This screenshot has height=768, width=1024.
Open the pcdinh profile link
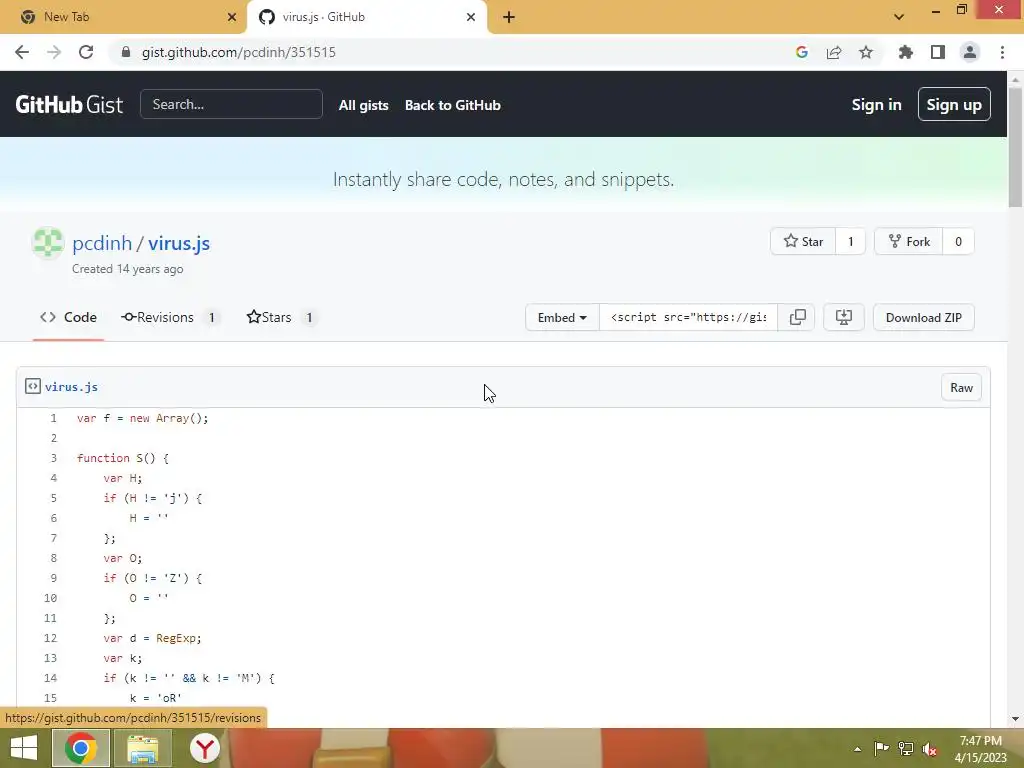point(102,243)
